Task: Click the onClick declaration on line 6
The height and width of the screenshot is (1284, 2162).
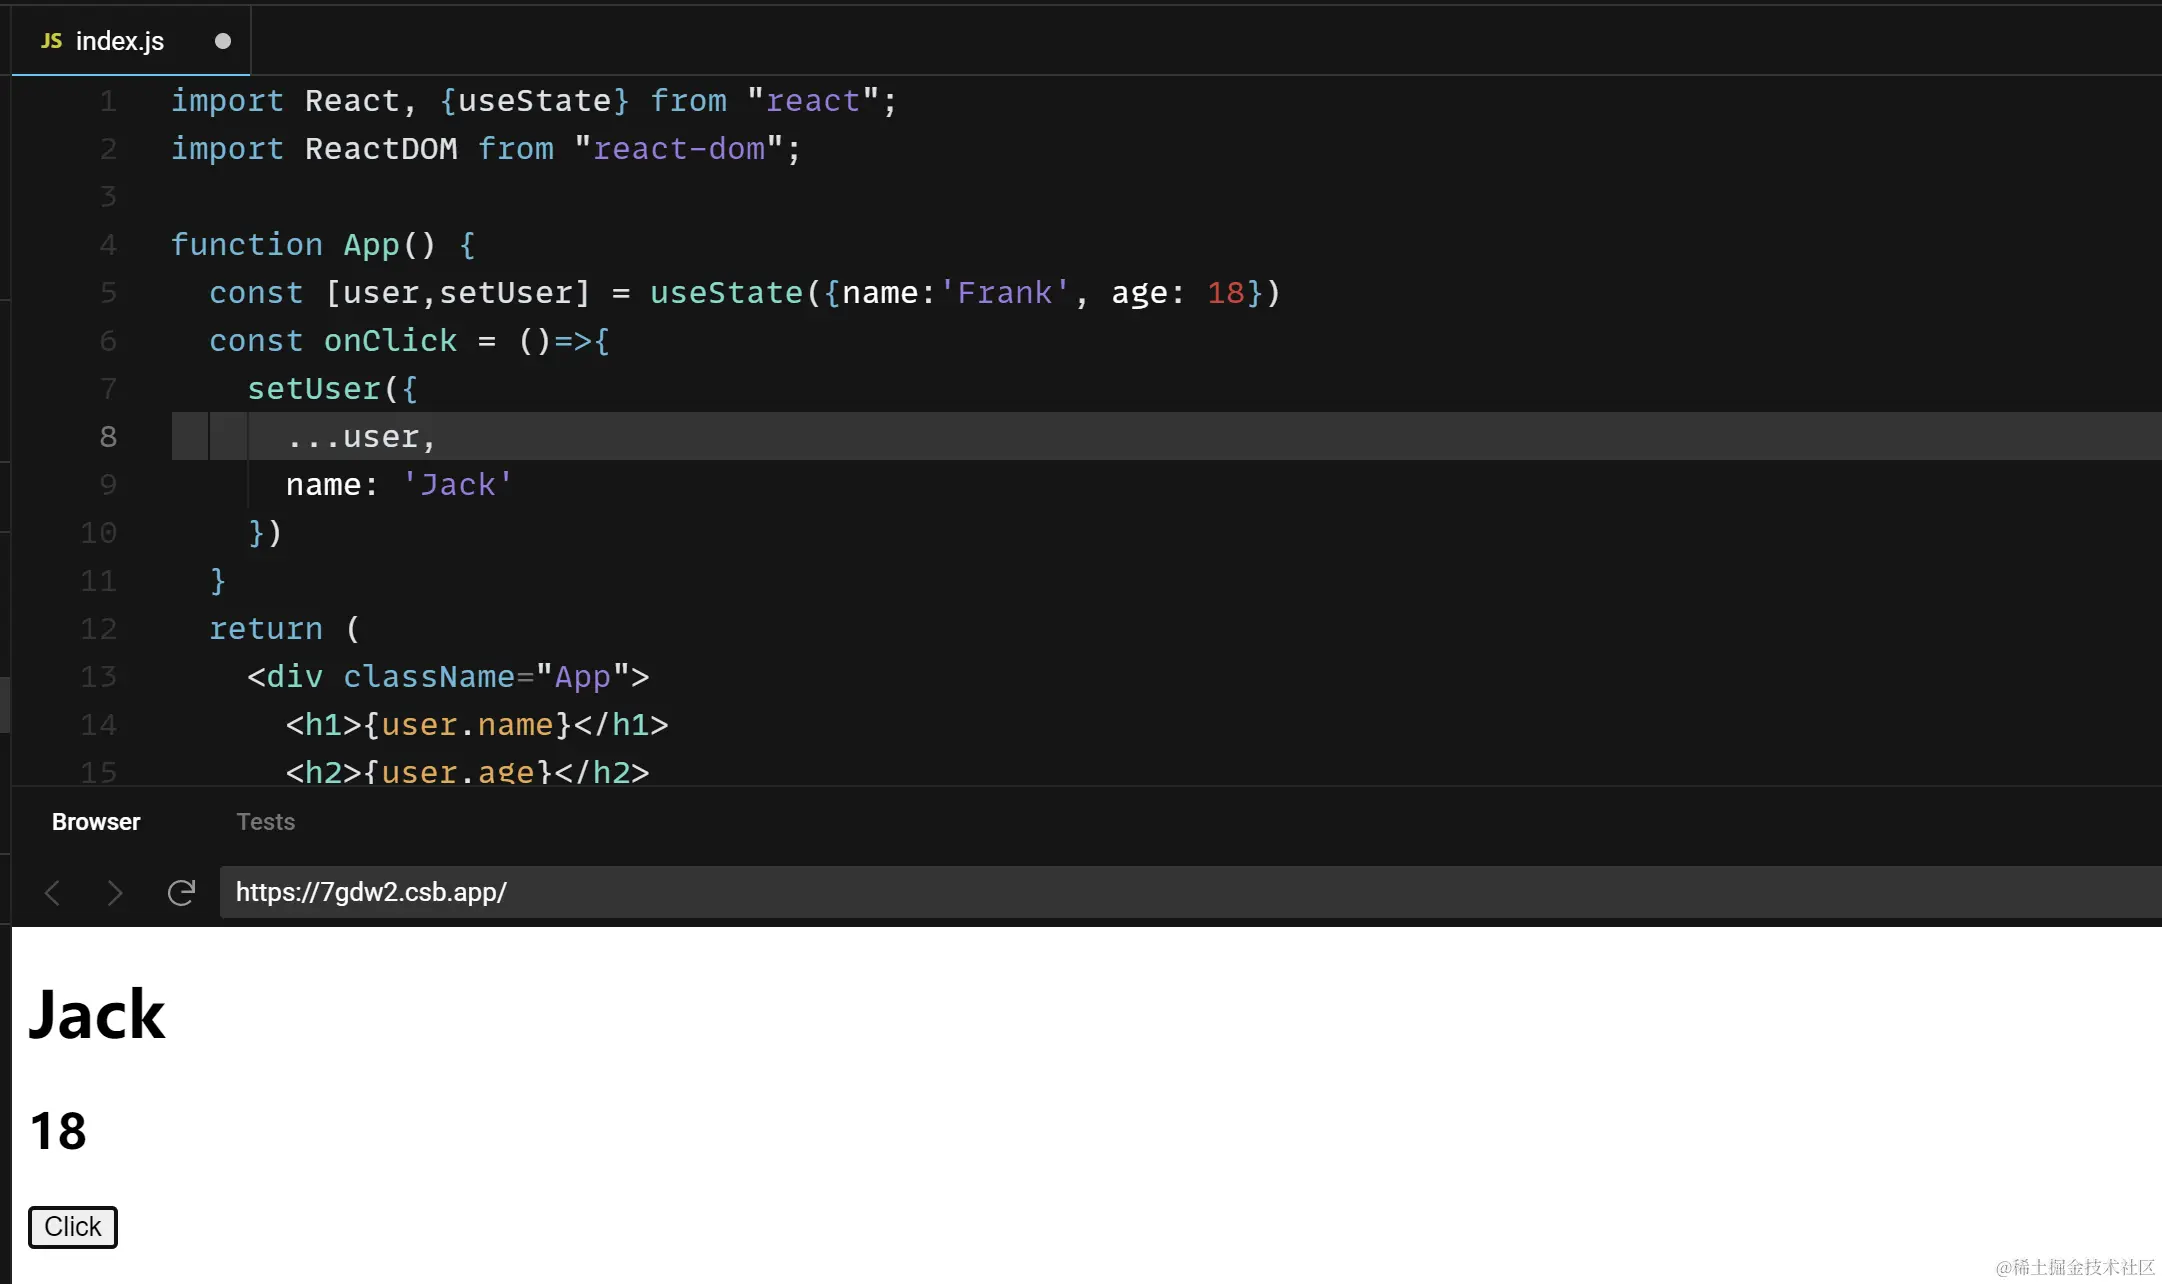Action: point(390,341)
